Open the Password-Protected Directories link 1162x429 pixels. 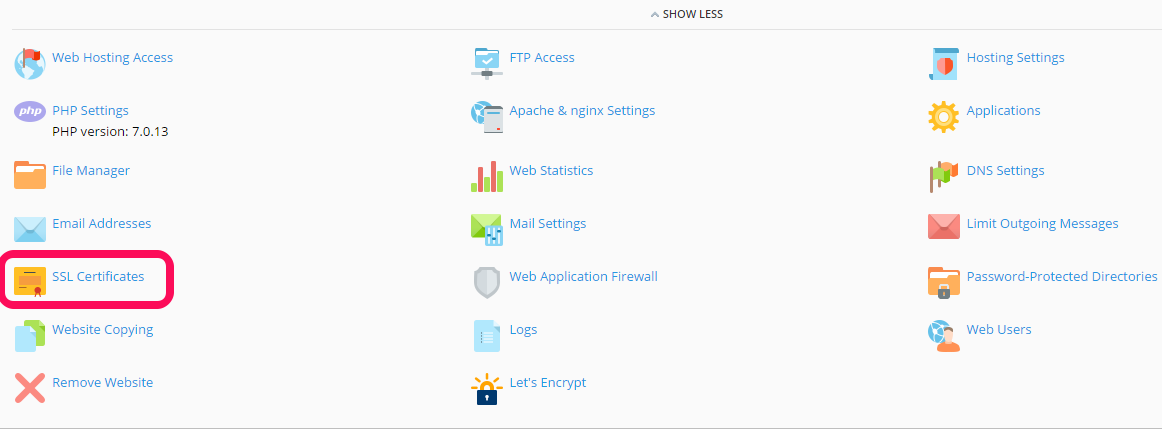pos(1062,276)
